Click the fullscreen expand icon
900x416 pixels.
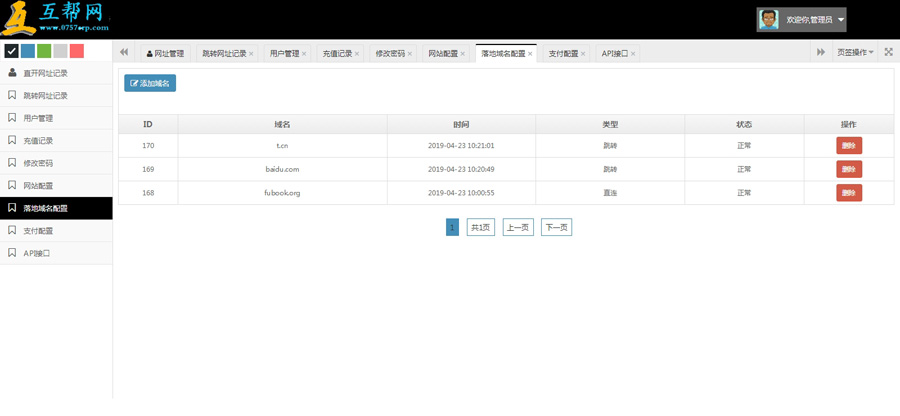point(888,52)
